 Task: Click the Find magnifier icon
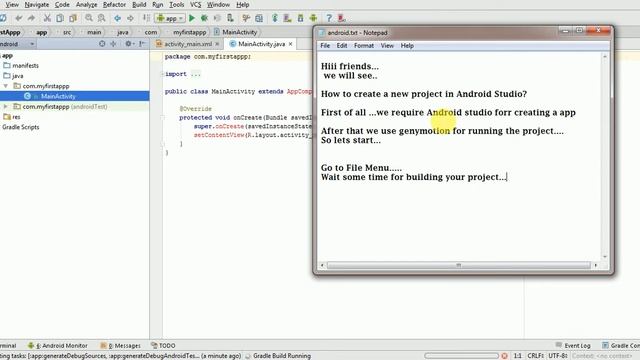tap(89, 18)
